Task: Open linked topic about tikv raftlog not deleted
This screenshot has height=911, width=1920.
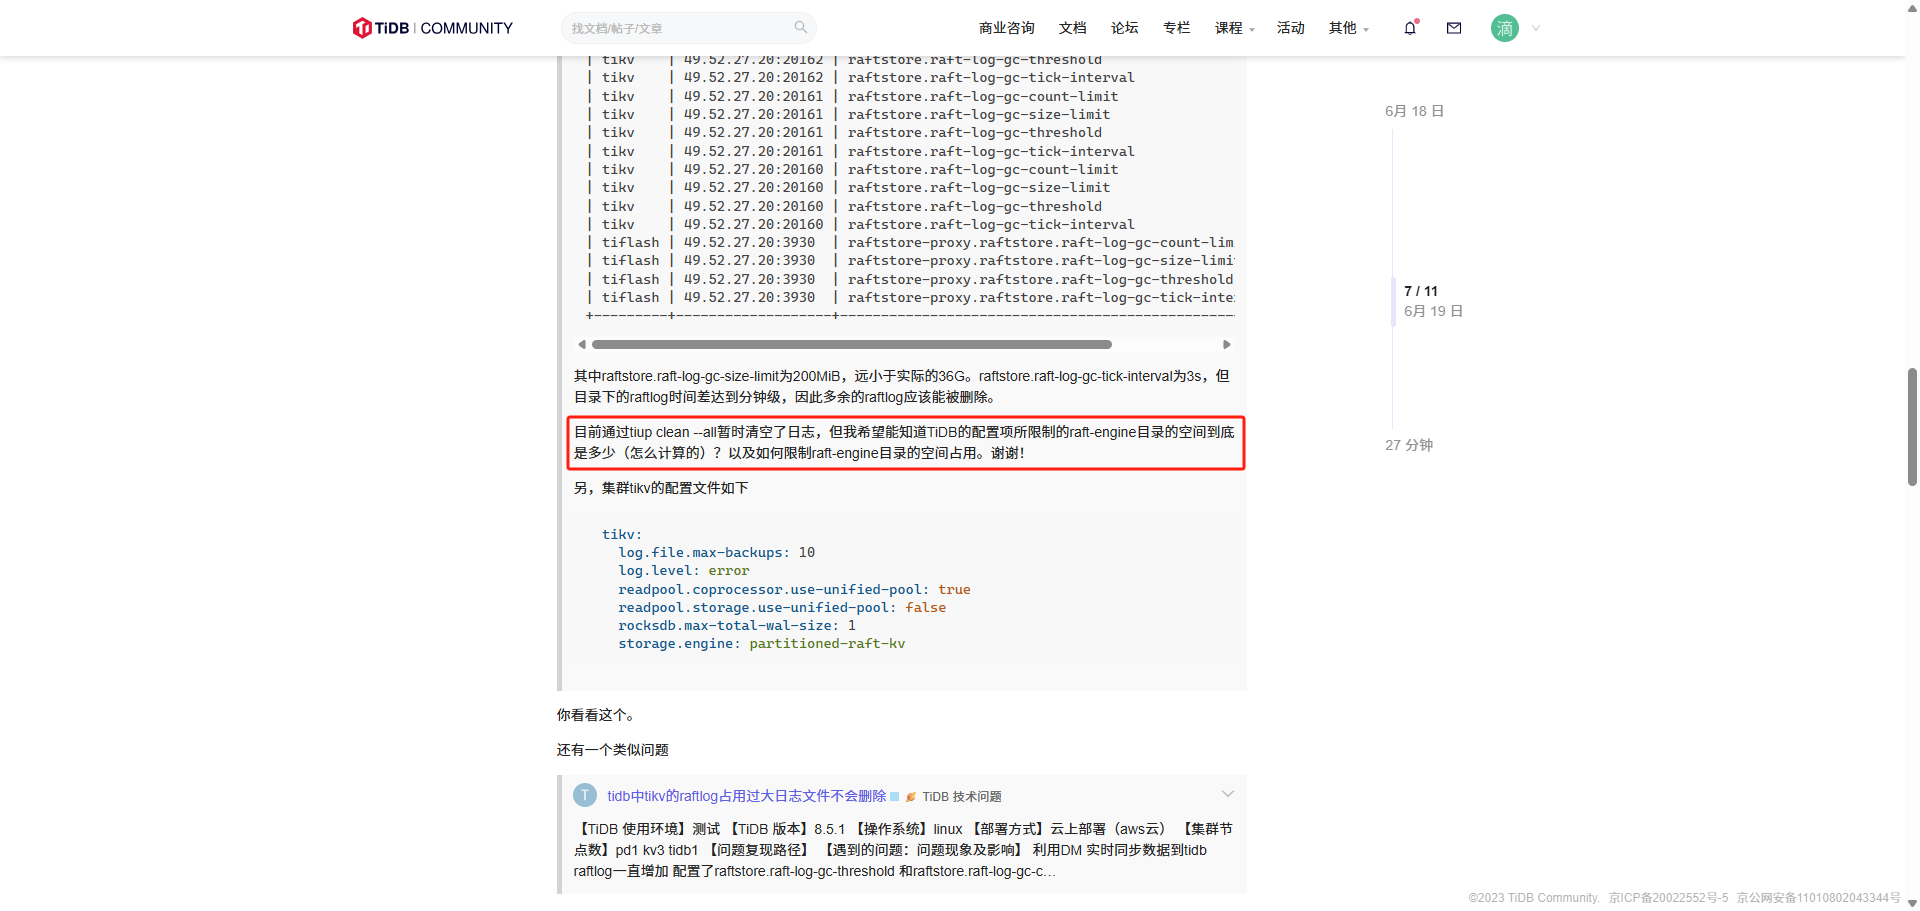Action: 746,796
